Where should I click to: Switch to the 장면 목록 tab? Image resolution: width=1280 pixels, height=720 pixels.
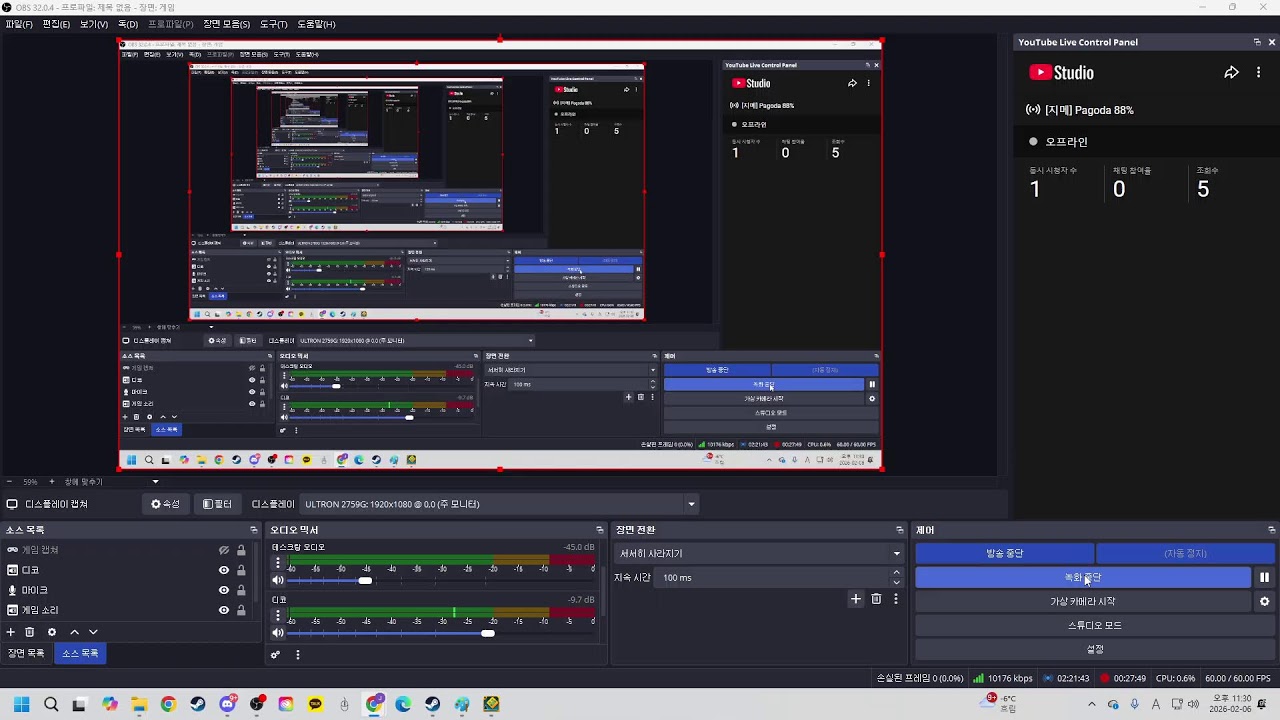click(27, 653)
